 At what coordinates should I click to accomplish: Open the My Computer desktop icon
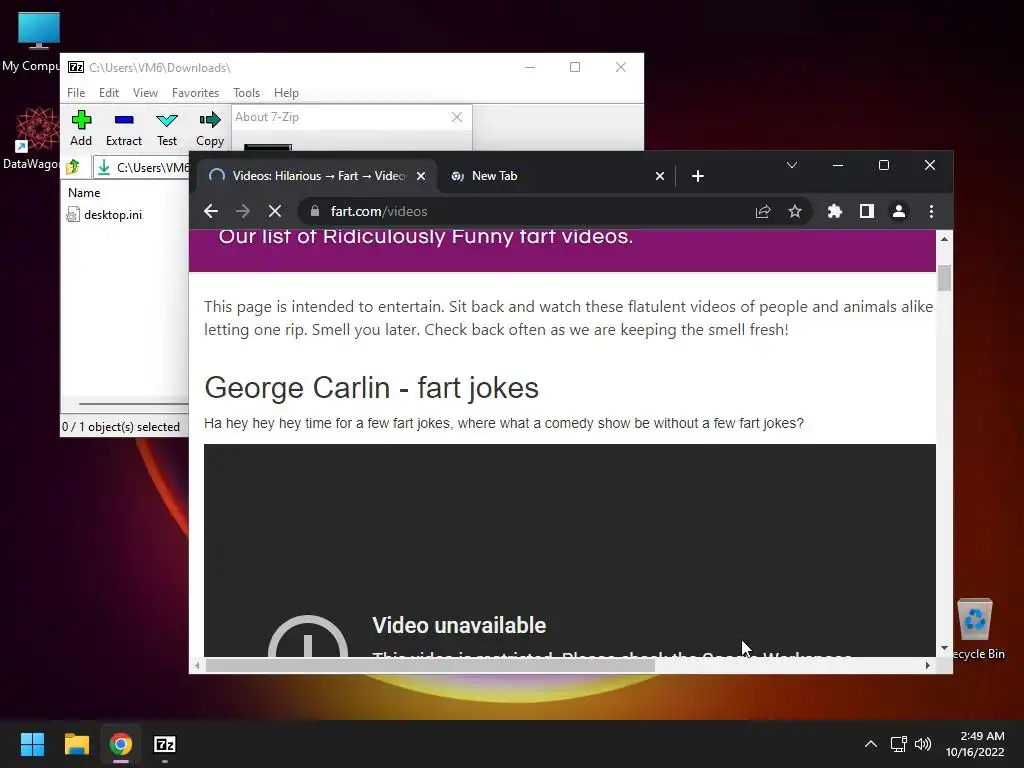pyautogui.click(x=38, y=40)
